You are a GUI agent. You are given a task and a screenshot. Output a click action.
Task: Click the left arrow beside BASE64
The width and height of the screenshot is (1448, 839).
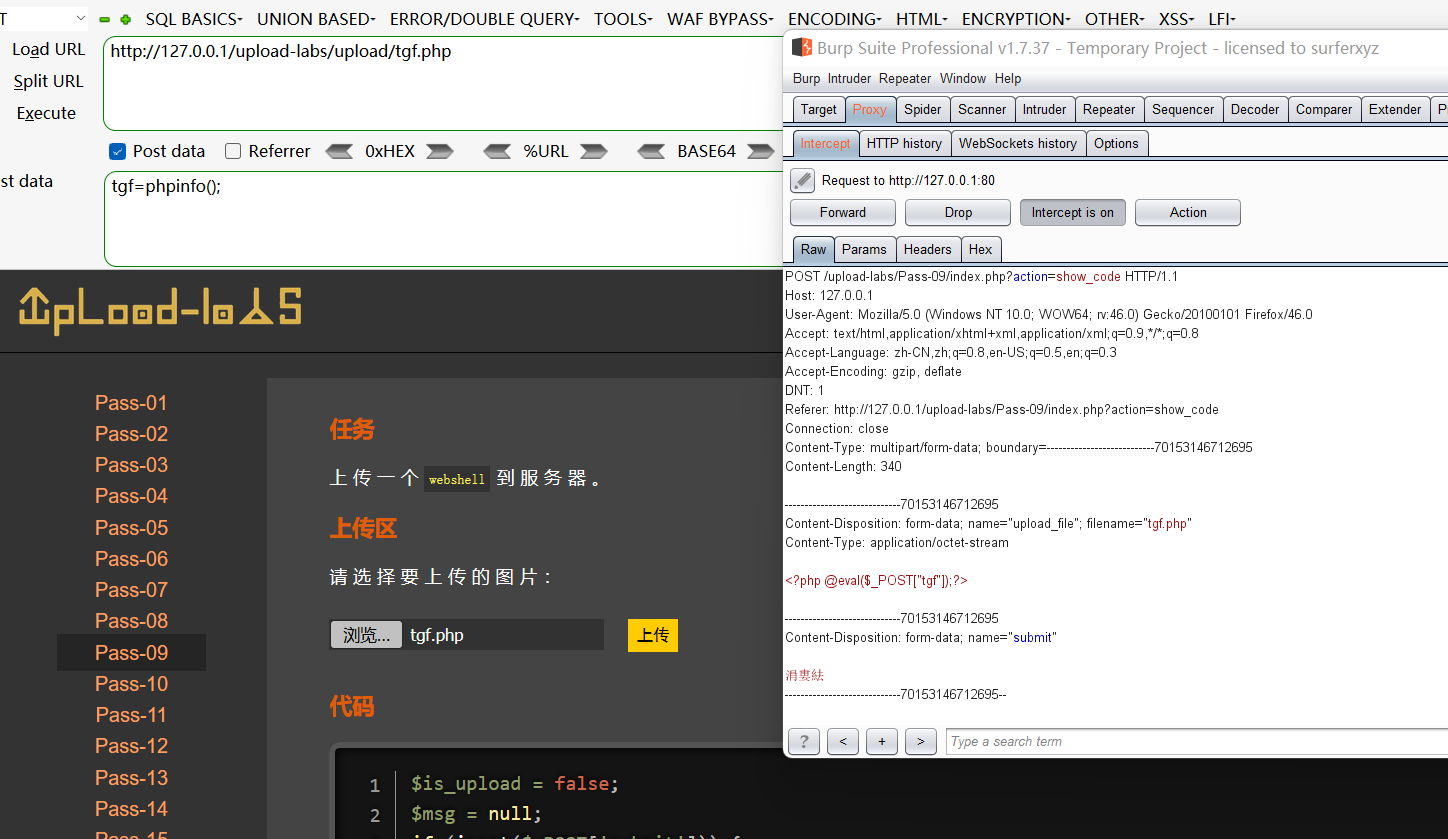pos(652,151)
